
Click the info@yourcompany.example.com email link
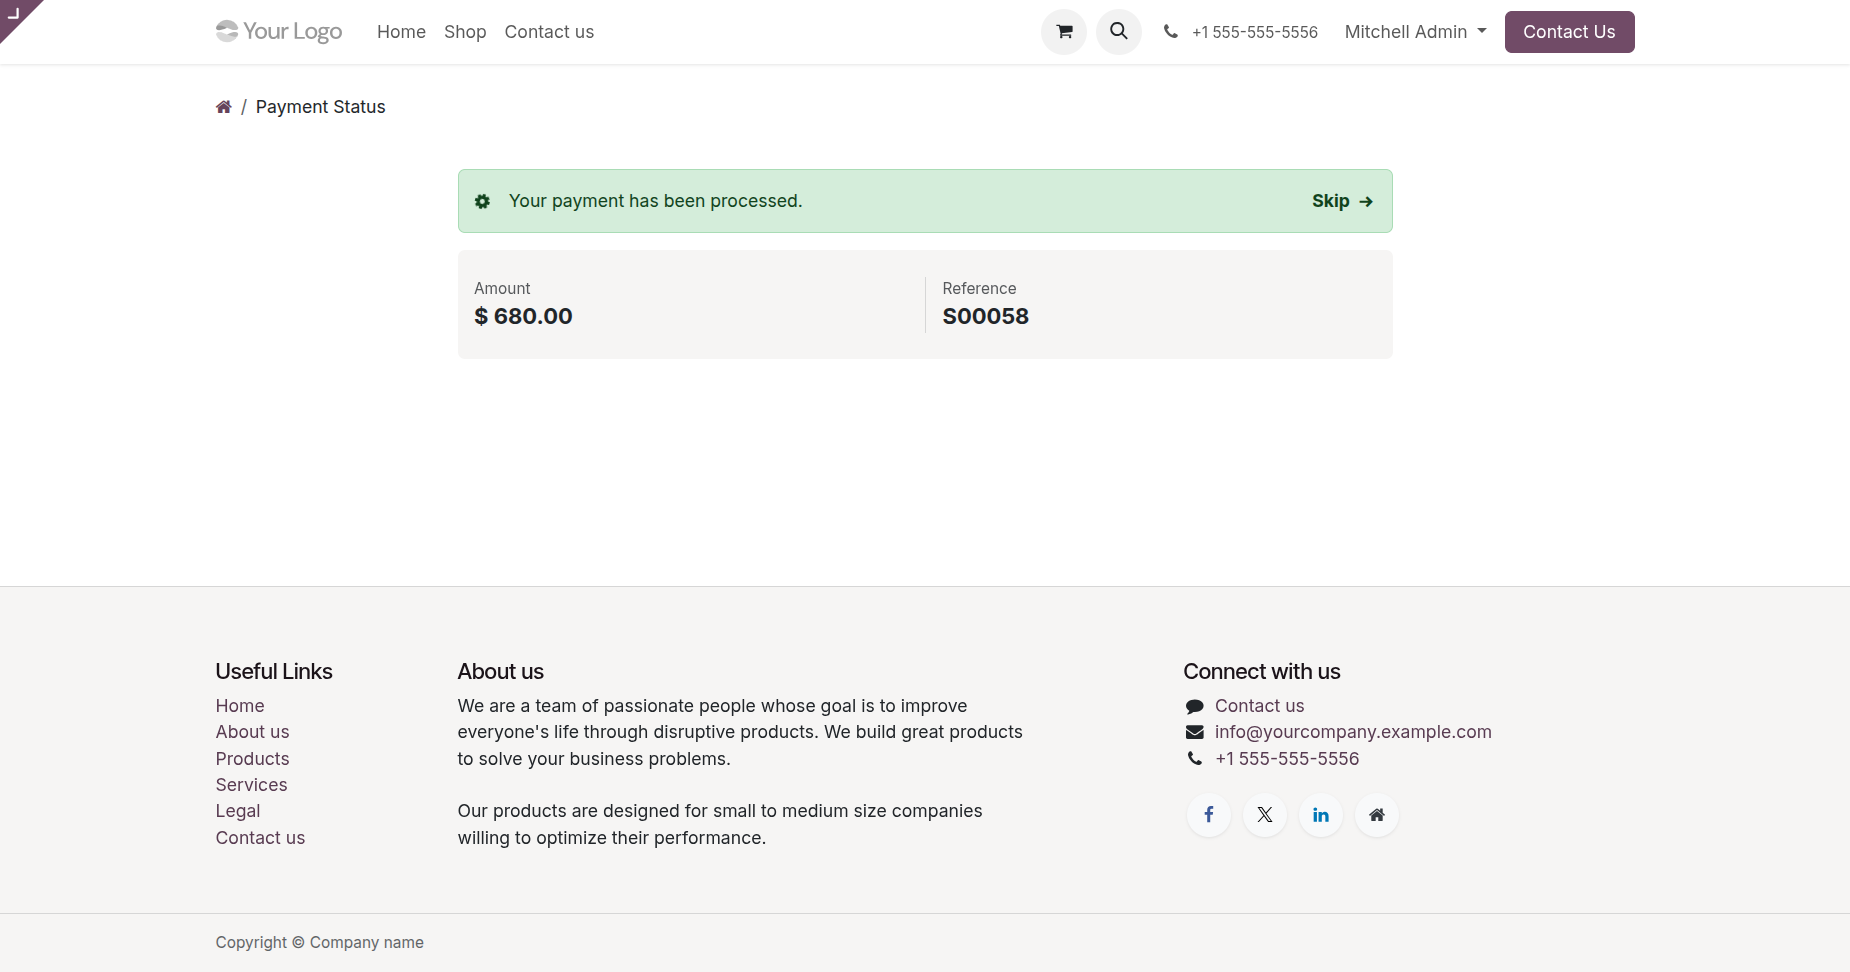[1353, 732]
